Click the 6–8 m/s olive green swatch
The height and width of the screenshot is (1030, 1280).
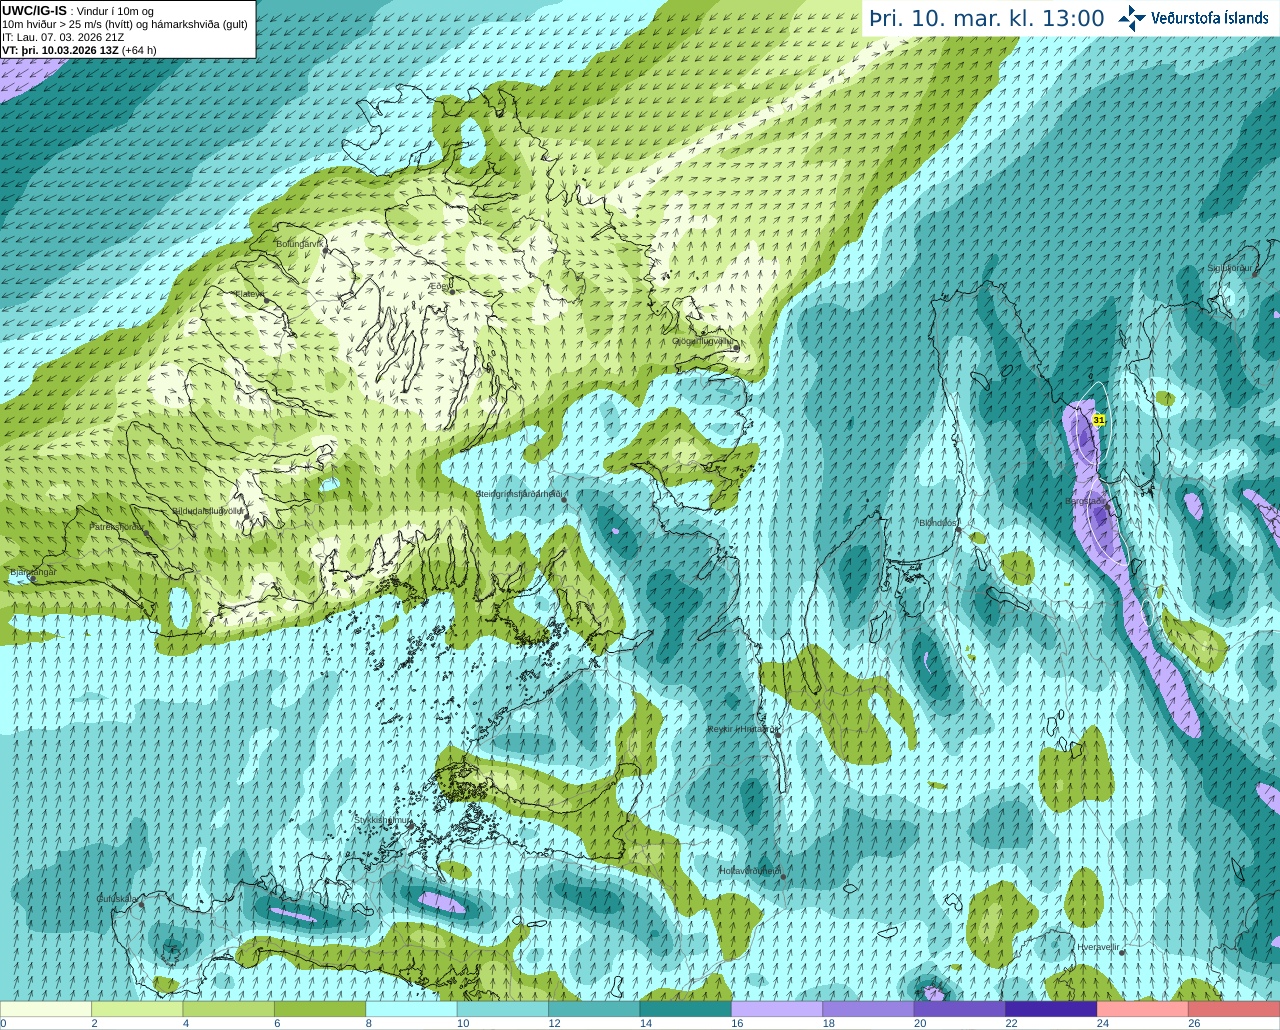pyautogui.click(x=320, y=1009)
